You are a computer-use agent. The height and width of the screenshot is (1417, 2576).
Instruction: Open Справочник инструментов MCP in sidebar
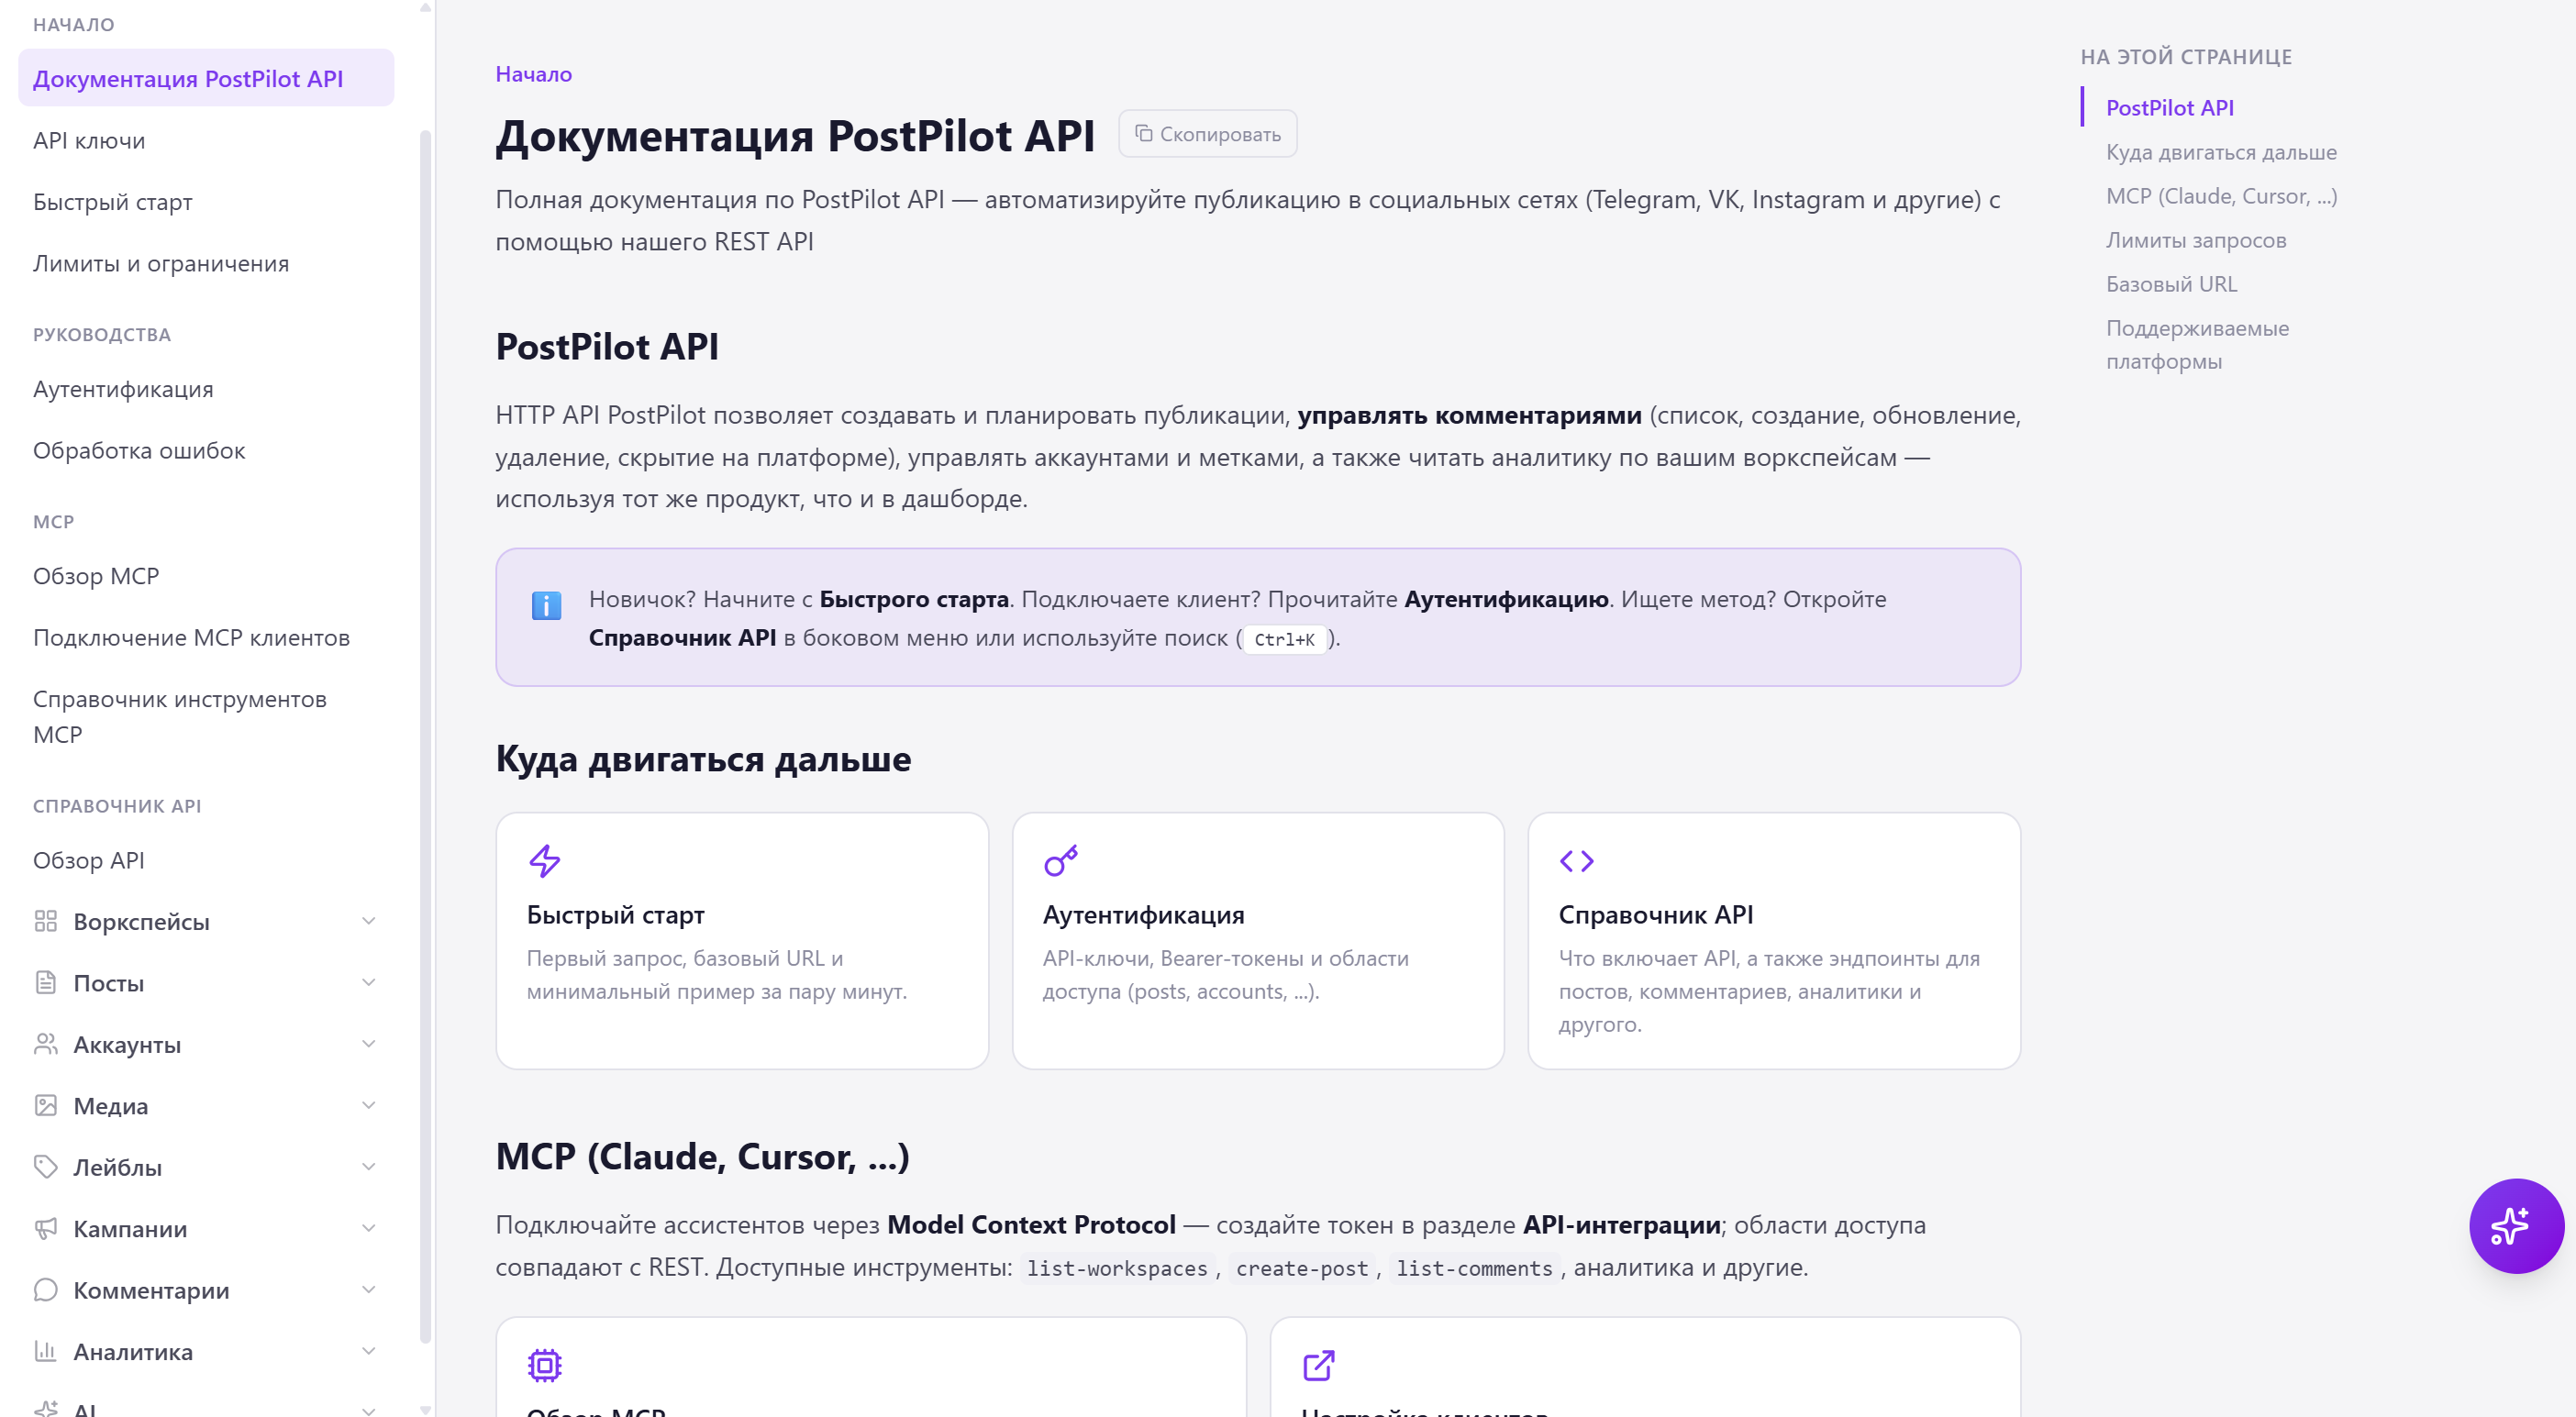206,716
